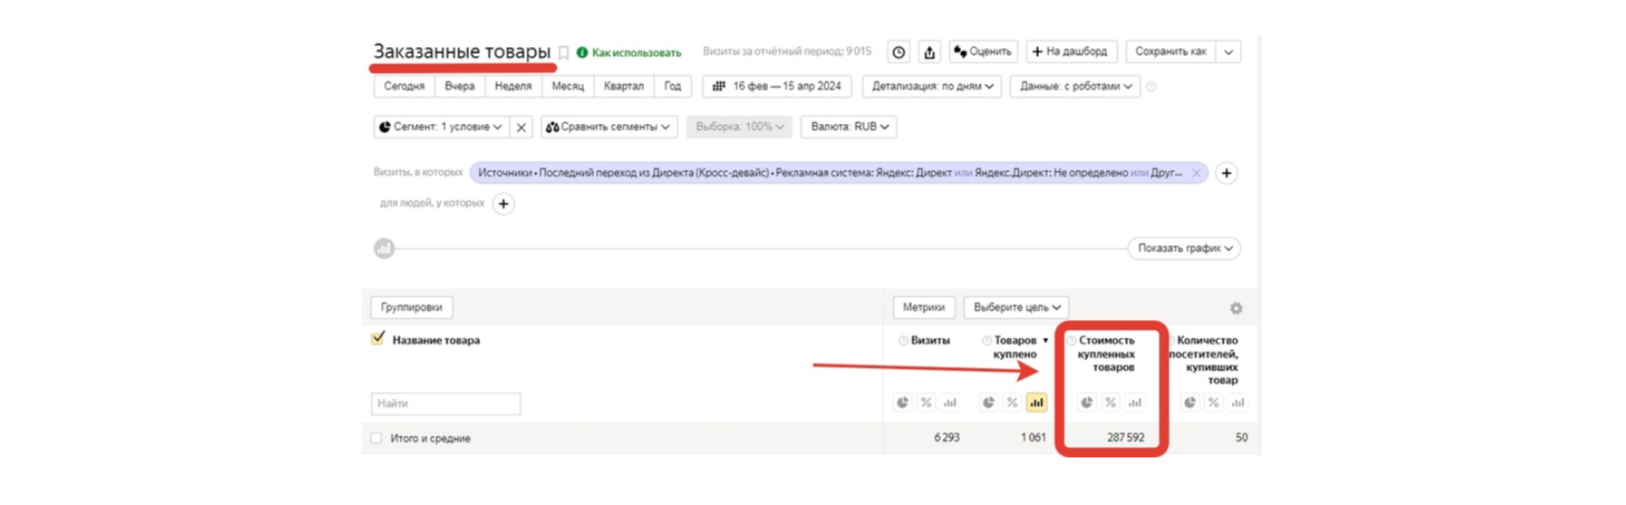
Task: Open the Данные: с роботами dropdown
Action: [x=1075, y=86]
